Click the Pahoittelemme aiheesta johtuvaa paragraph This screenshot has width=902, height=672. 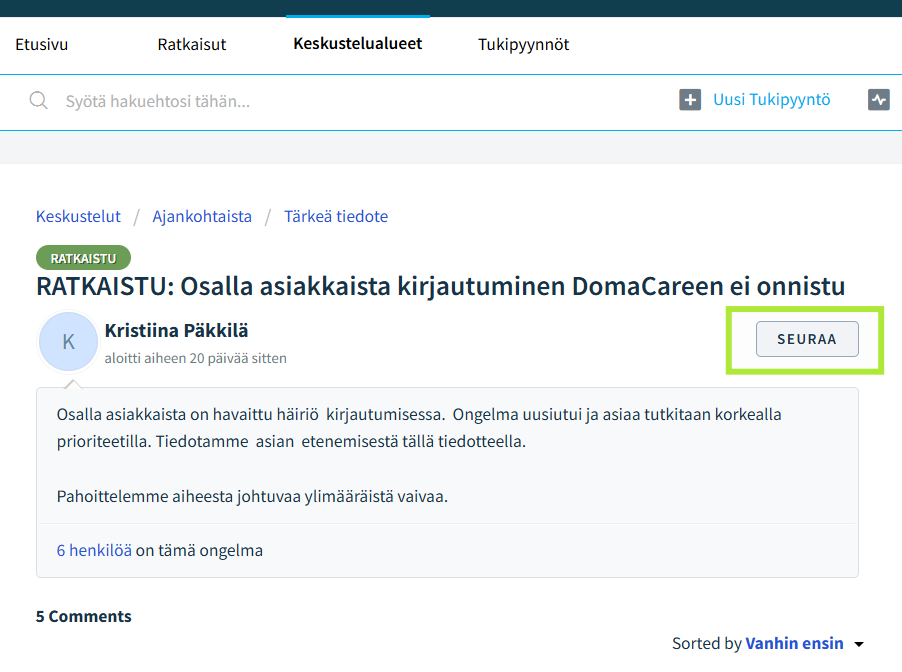(252, 496)
